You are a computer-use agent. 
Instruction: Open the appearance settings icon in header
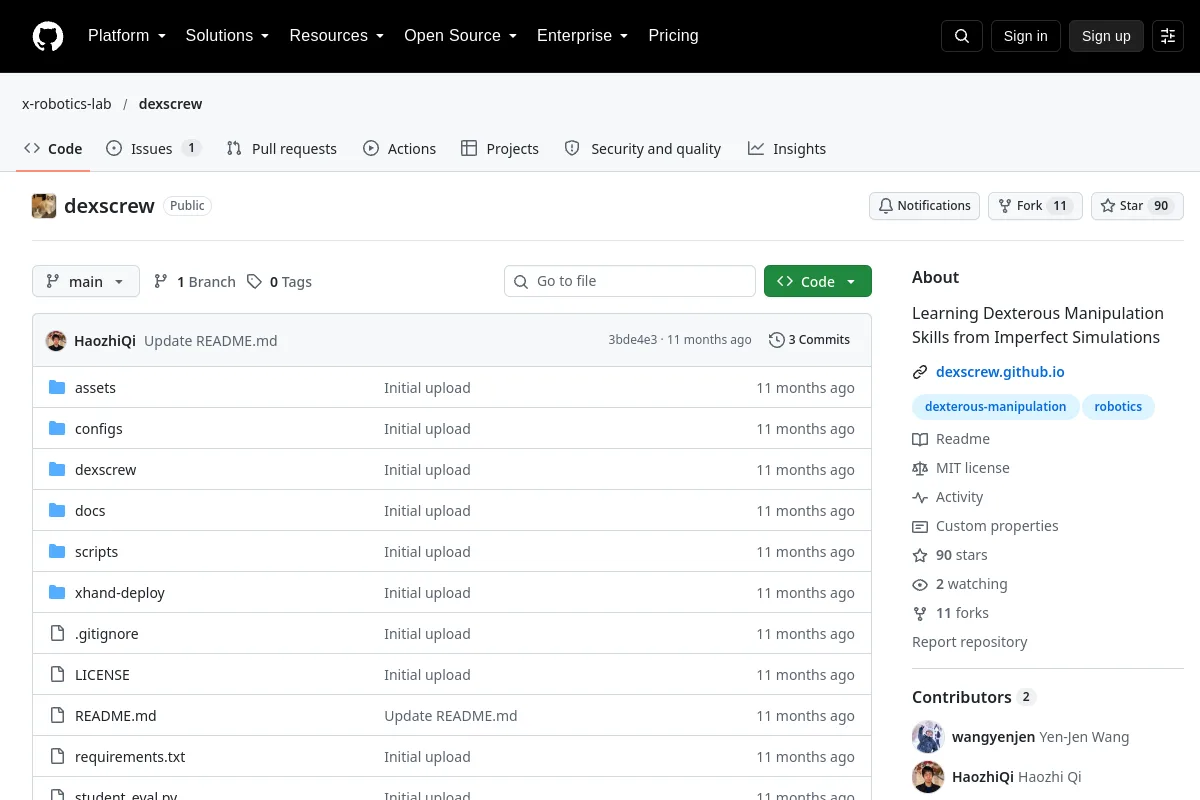[x=1168, y=36]
